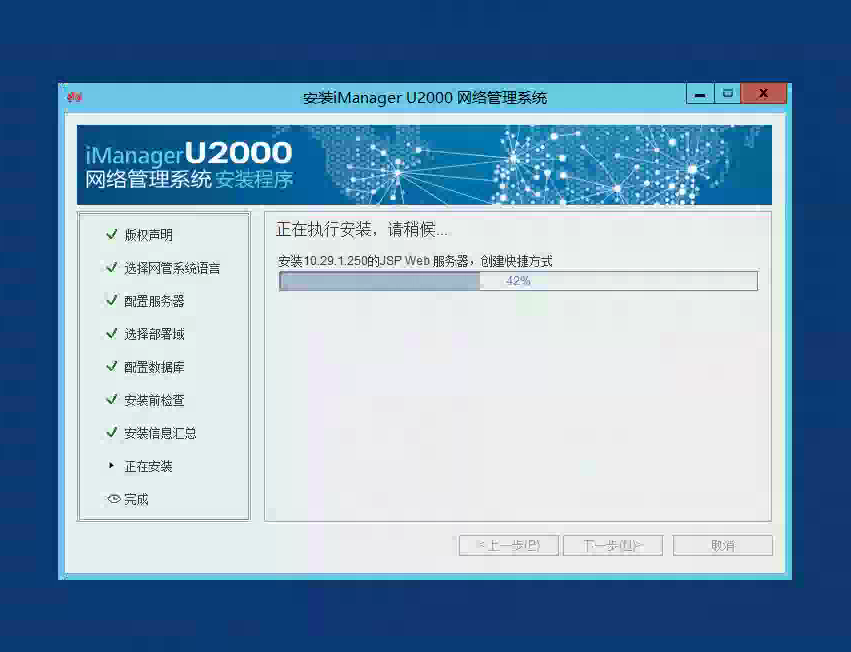Click the checkmark icon next to 选择网管系统语言

pyautogui.click(x=111, y=268)
